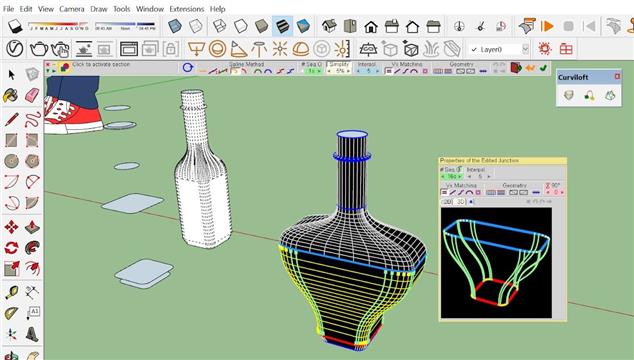The height and width of the screenshot is (360, 634).
Task: Click first Curviloft panel icon (Loft by Spline)
Action: pyautogui.click(x=568, y=95)
